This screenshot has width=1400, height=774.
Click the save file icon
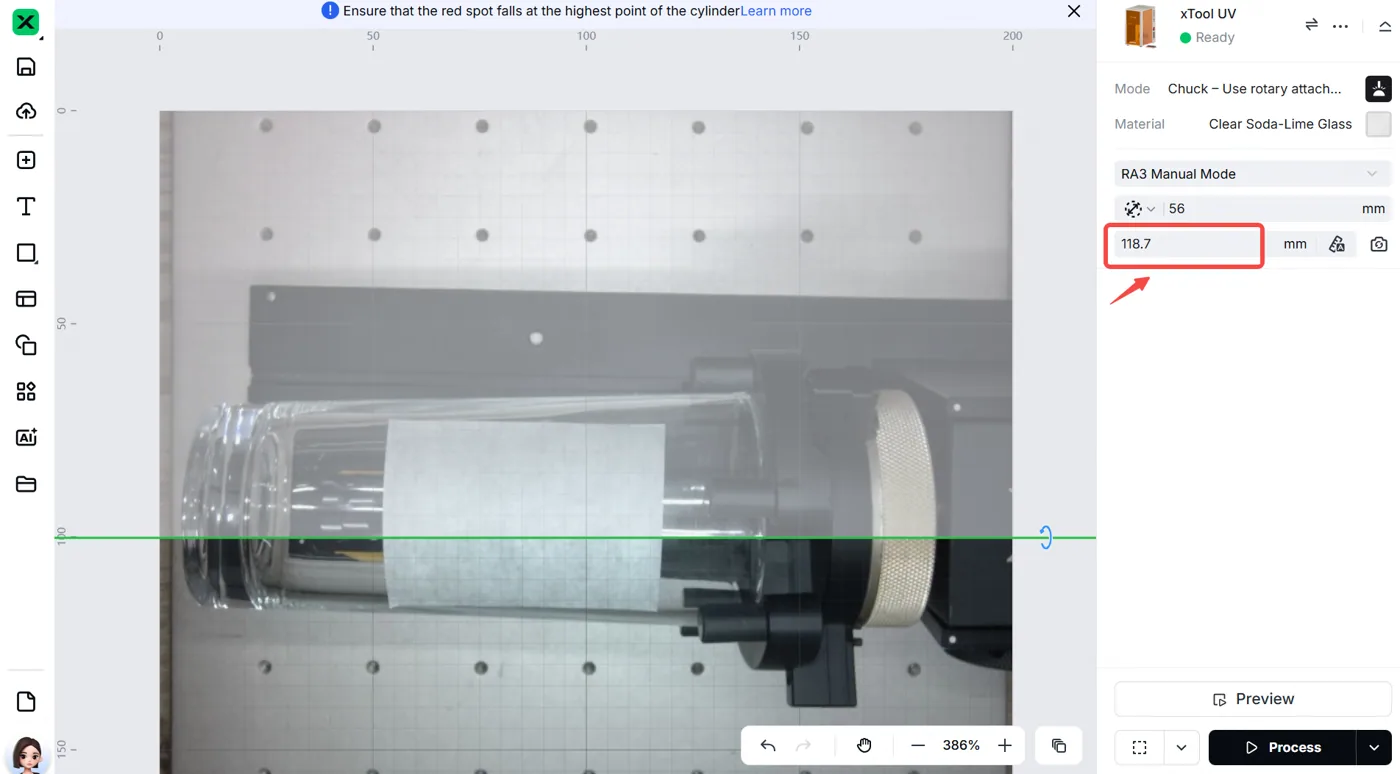click(x=26, y=67)
